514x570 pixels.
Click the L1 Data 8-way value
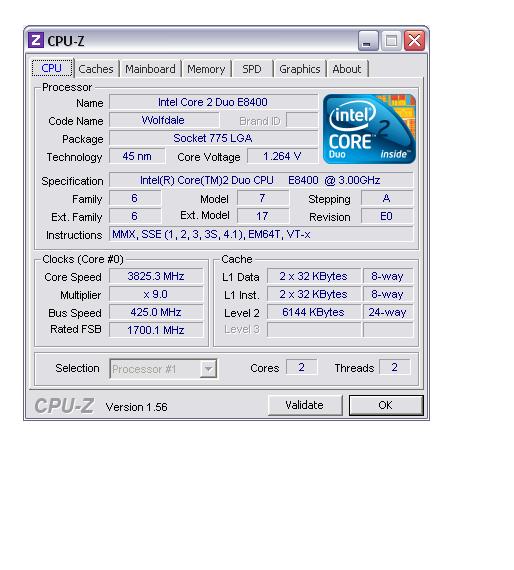(388, 276)
